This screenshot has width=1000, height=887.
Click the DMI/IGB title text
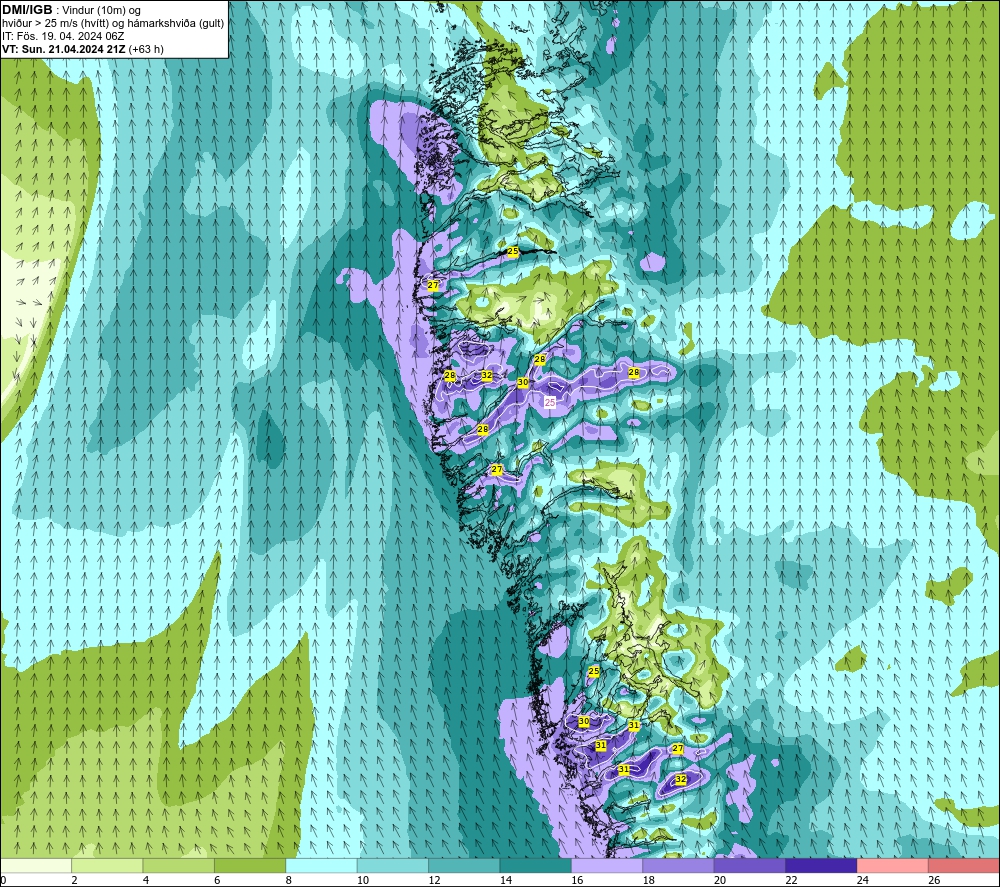click(x=27, y=10)
